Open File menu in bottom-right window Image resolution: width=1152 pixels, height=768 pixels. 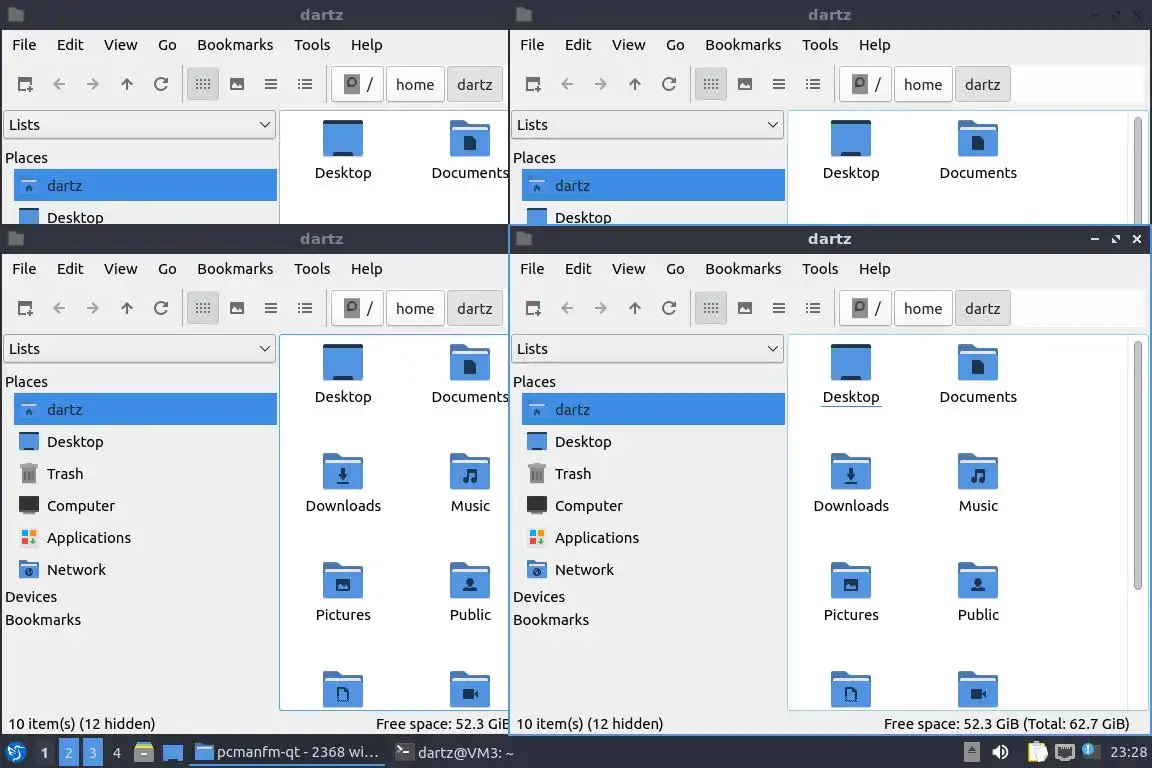(532, 268)
